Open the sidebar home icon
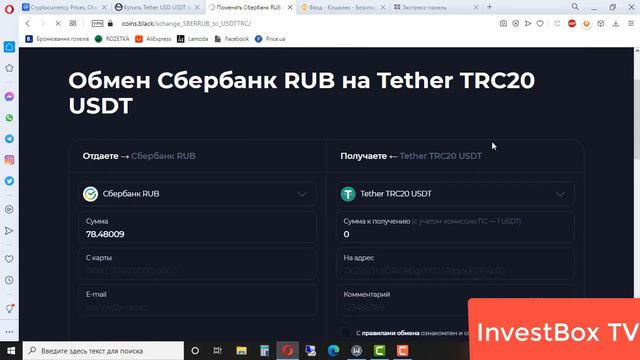 (9, 47)
